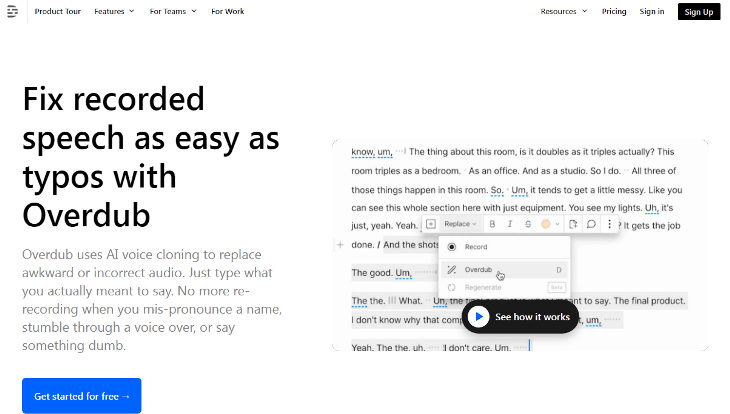Select Overdub from the Replace menu
This screenshot has width=730, height=414.
[x=505, y=270]
